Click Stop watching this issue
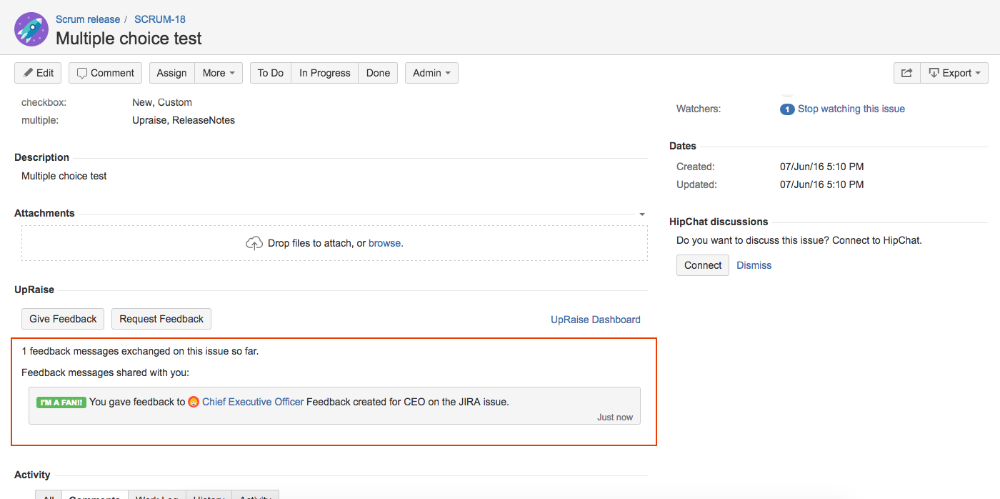The width and height of the screenshot is (1000, 499). tap(851, 108)
